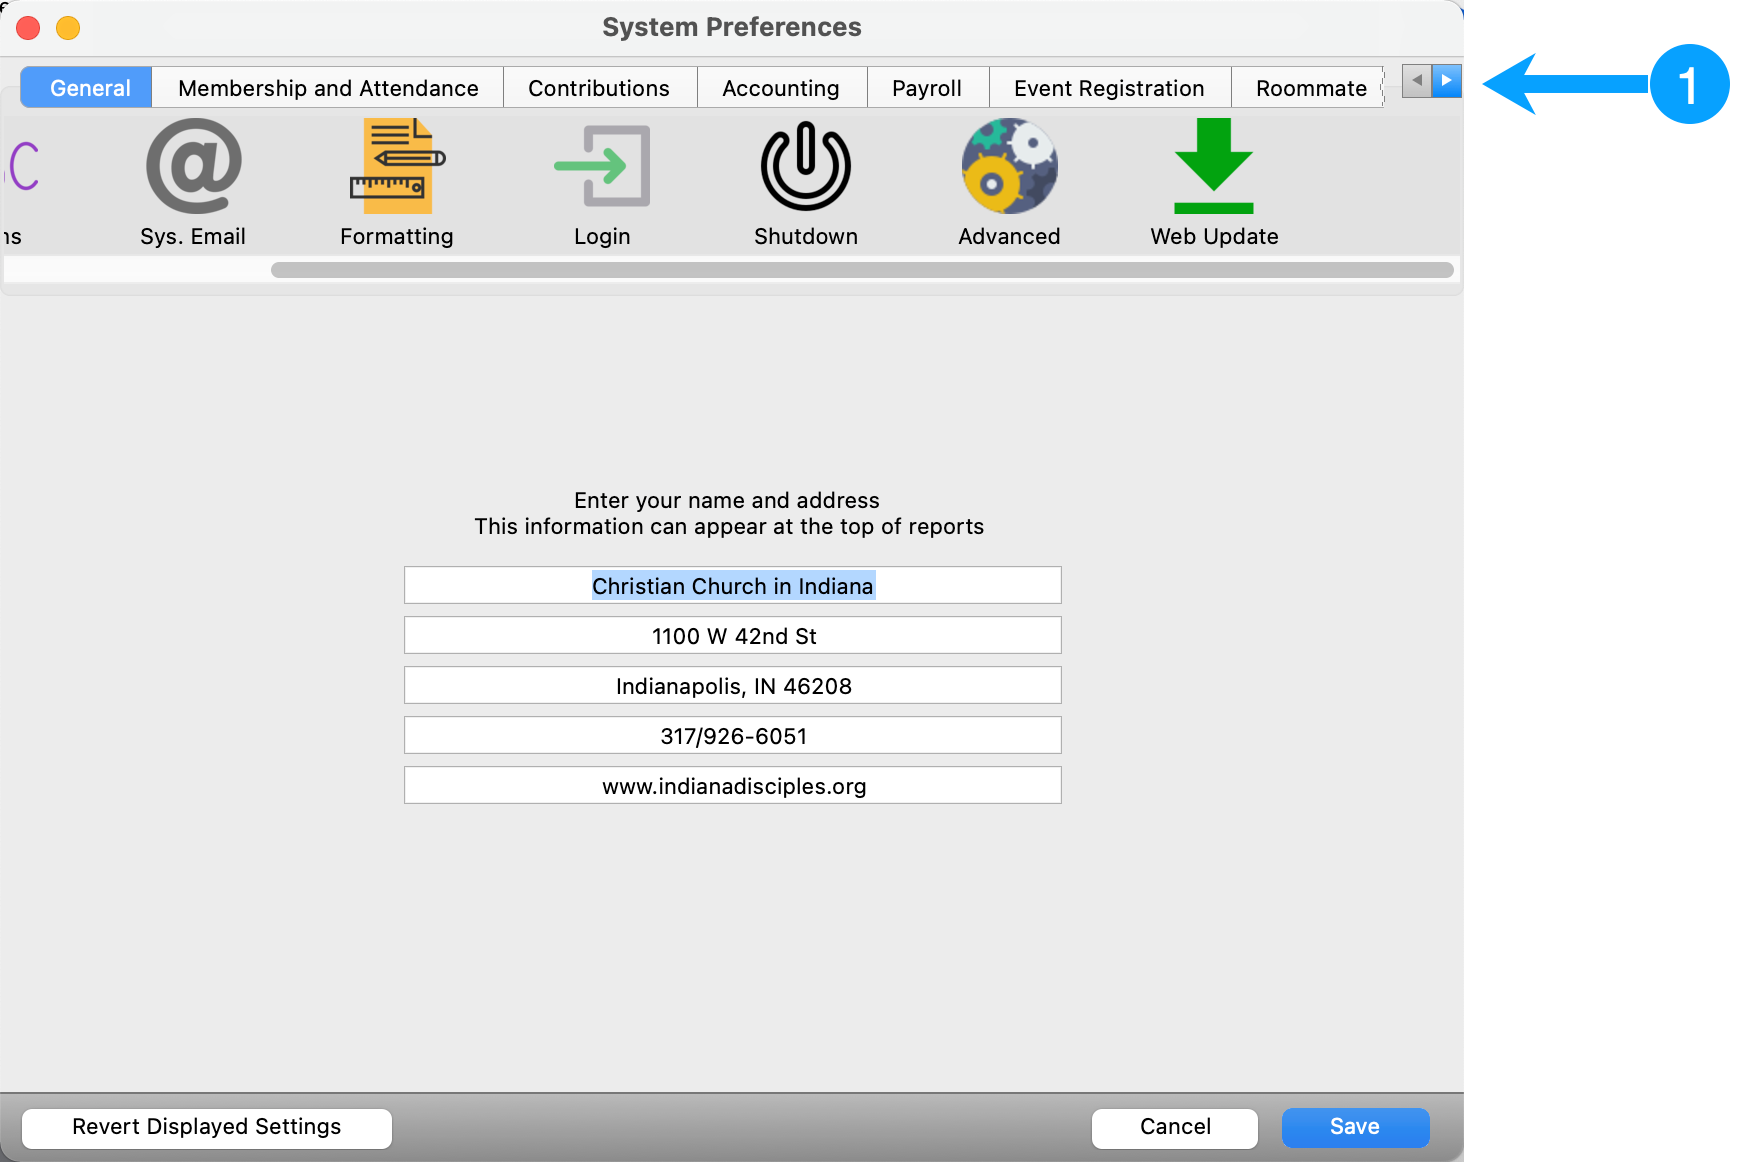Open the Formatting preferences icon

point(397,166)
